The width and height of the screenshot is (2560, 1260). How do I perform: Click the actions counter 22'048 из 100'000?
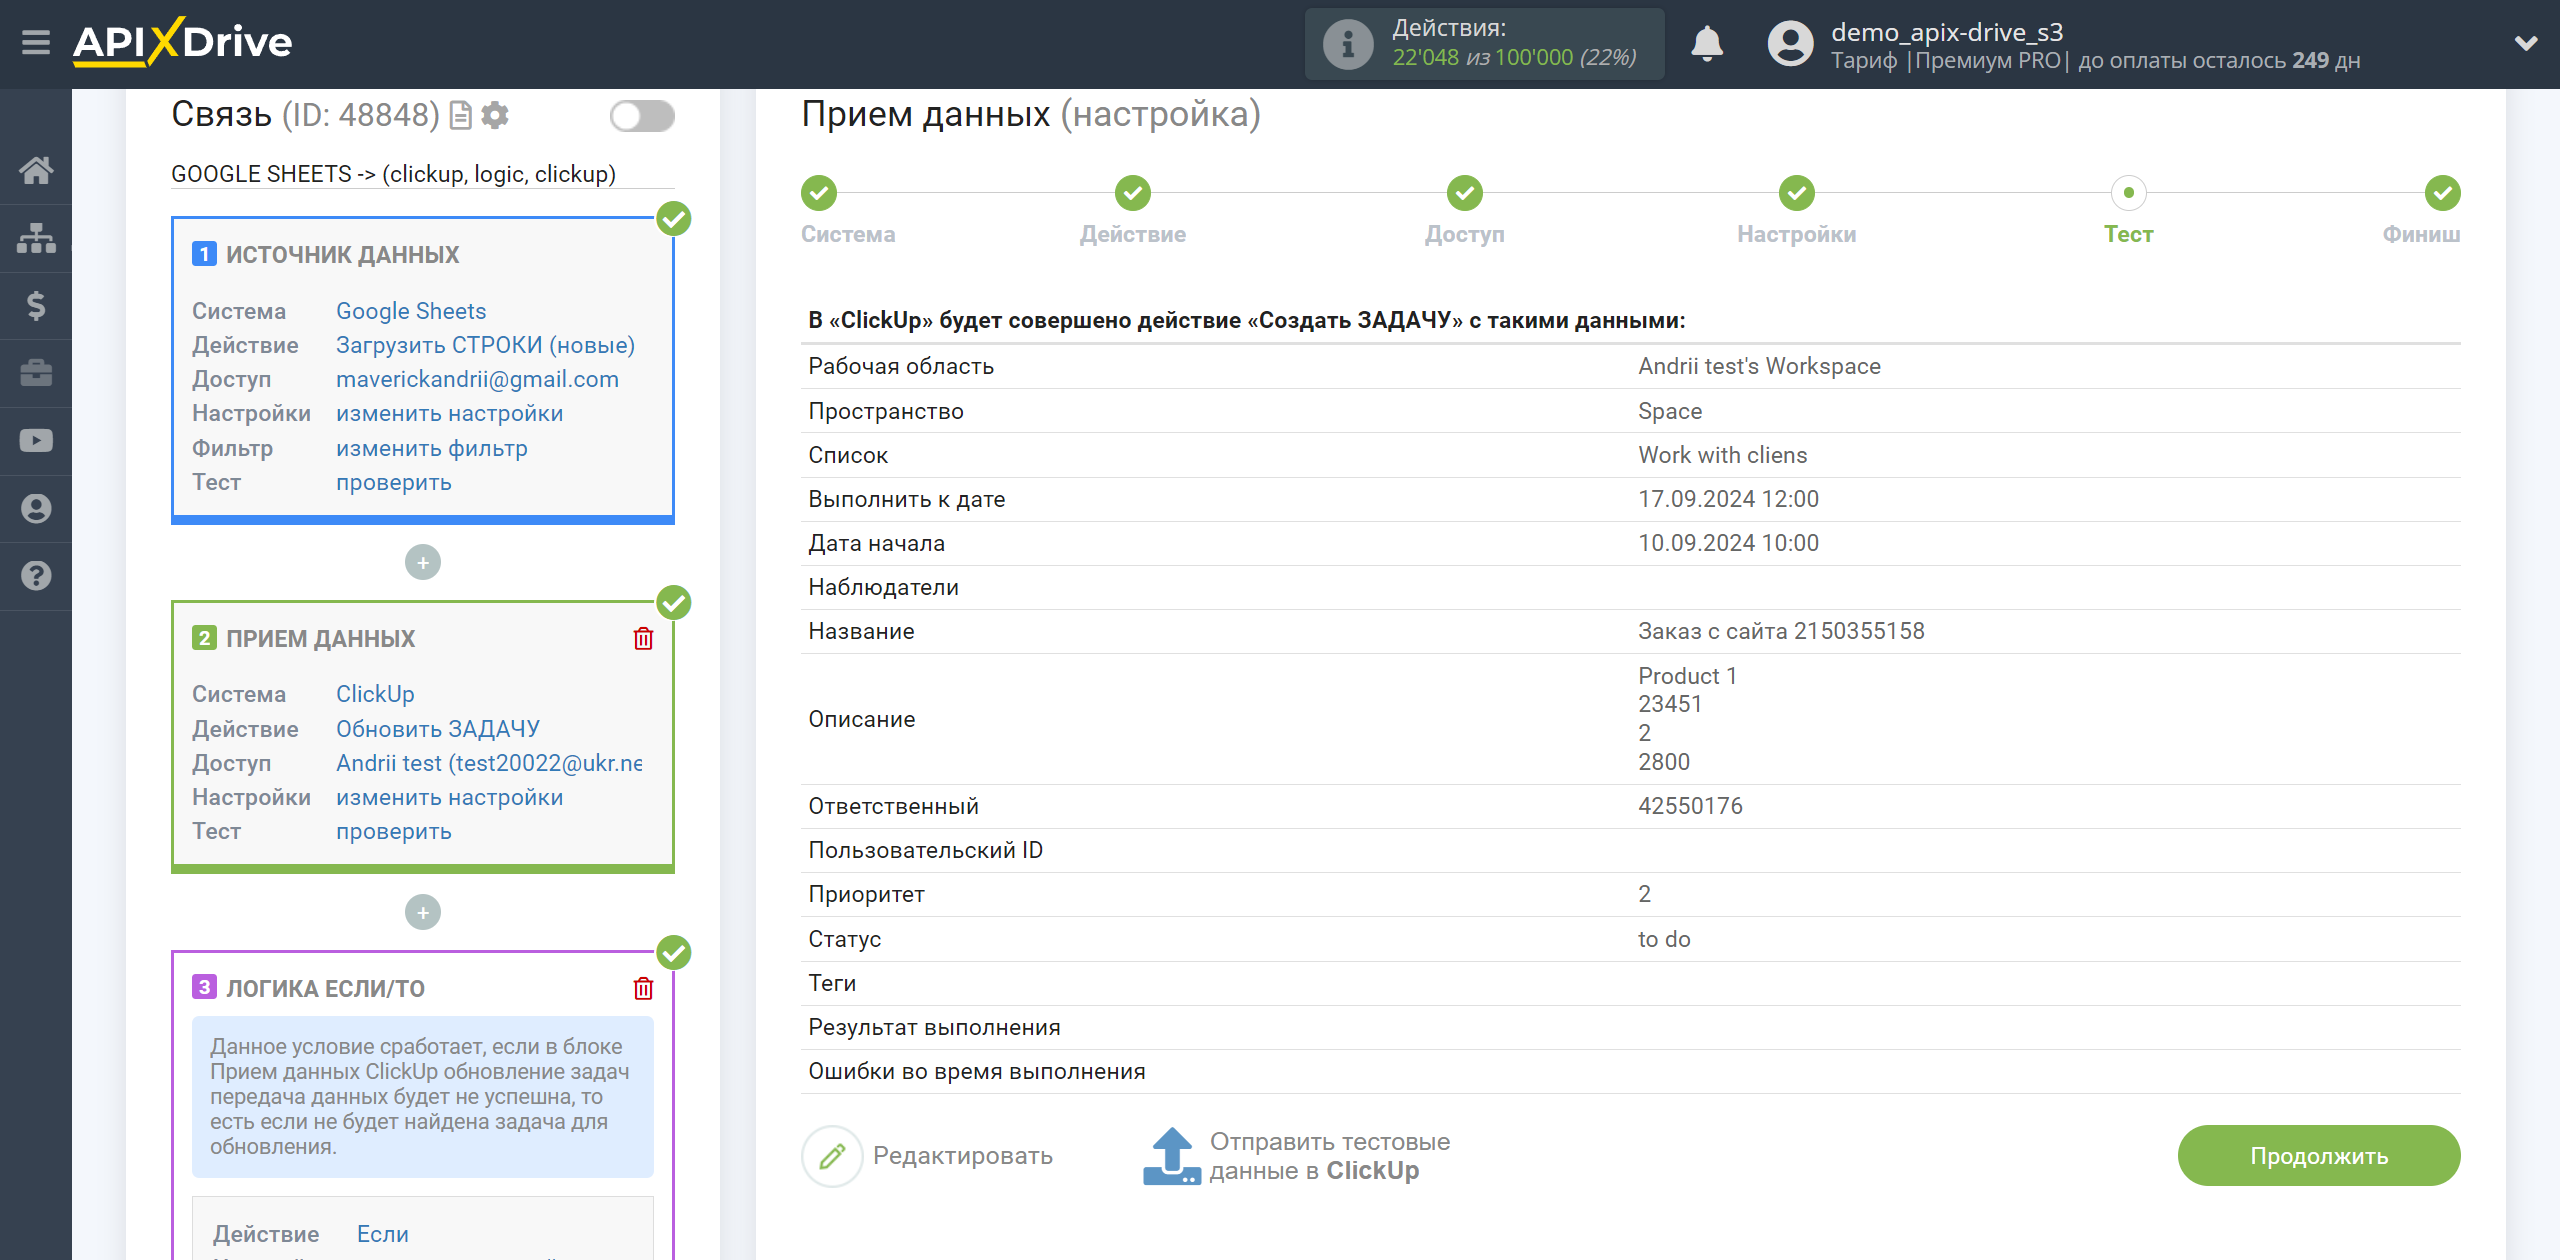1514,58
